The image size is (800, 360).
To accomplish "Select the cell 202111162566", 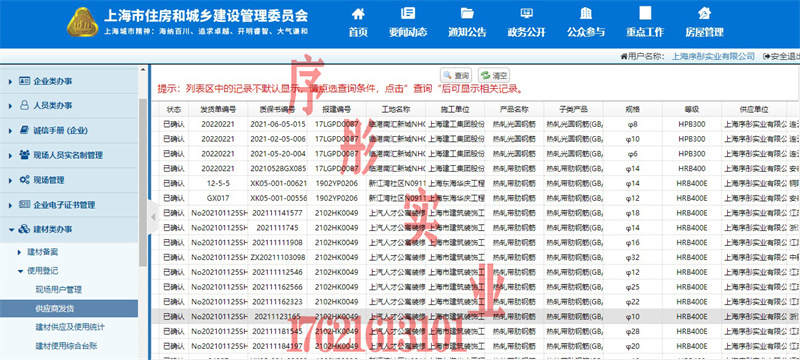I will [x=278, y=287].
